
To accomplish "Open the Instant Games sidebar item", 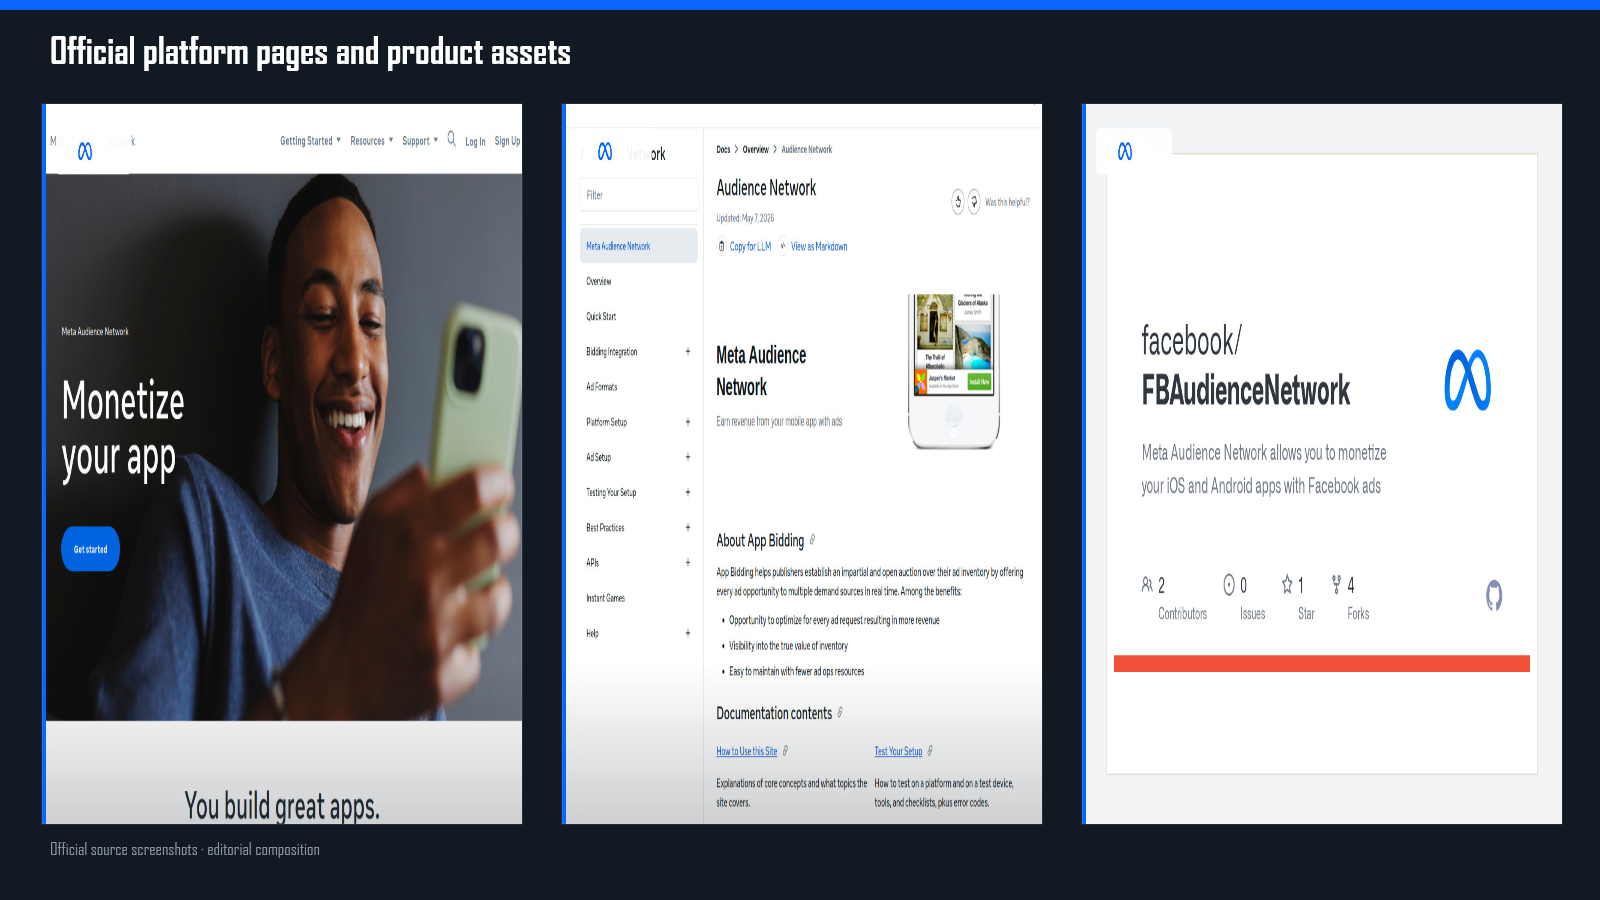I will tap(606, 598).
